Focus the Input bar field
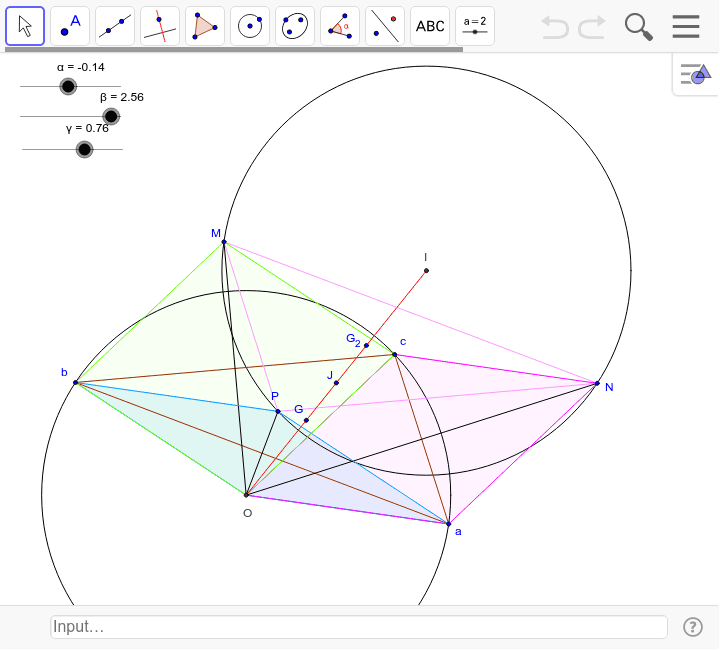 (x=359, y=627)
